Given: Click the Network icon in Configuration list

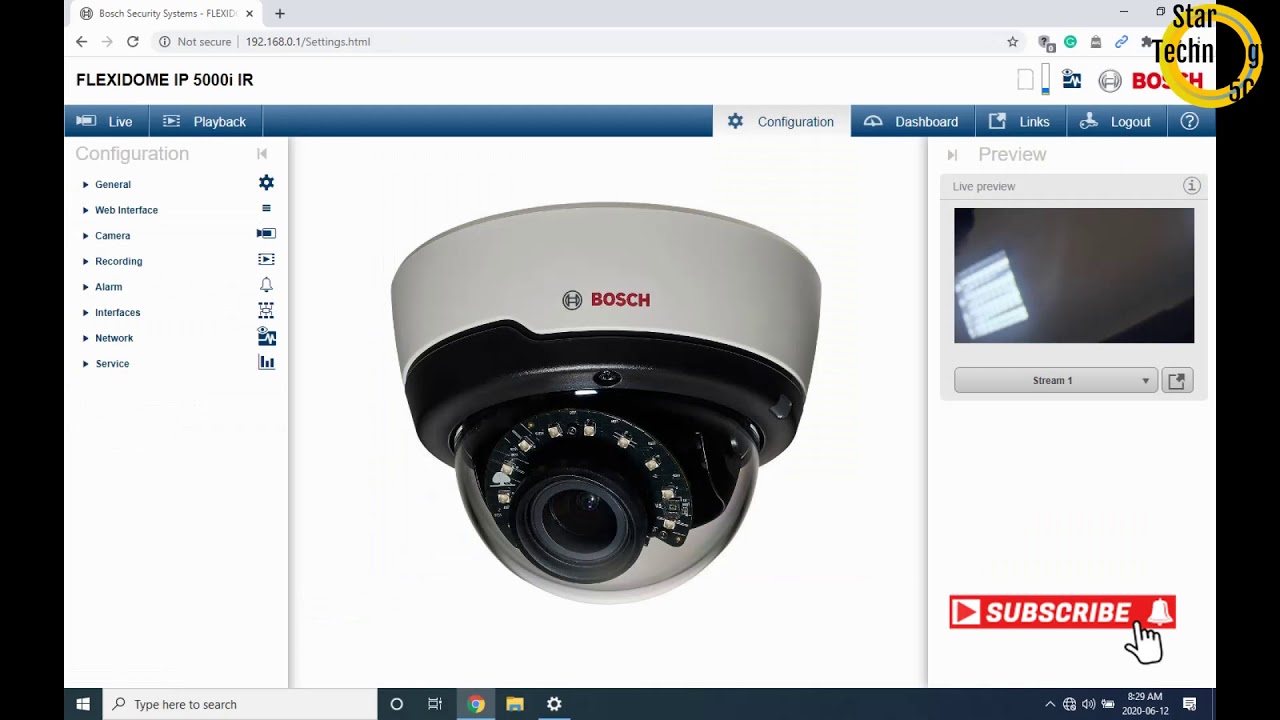Looking at the screenshot, I should tap(266, 337).
